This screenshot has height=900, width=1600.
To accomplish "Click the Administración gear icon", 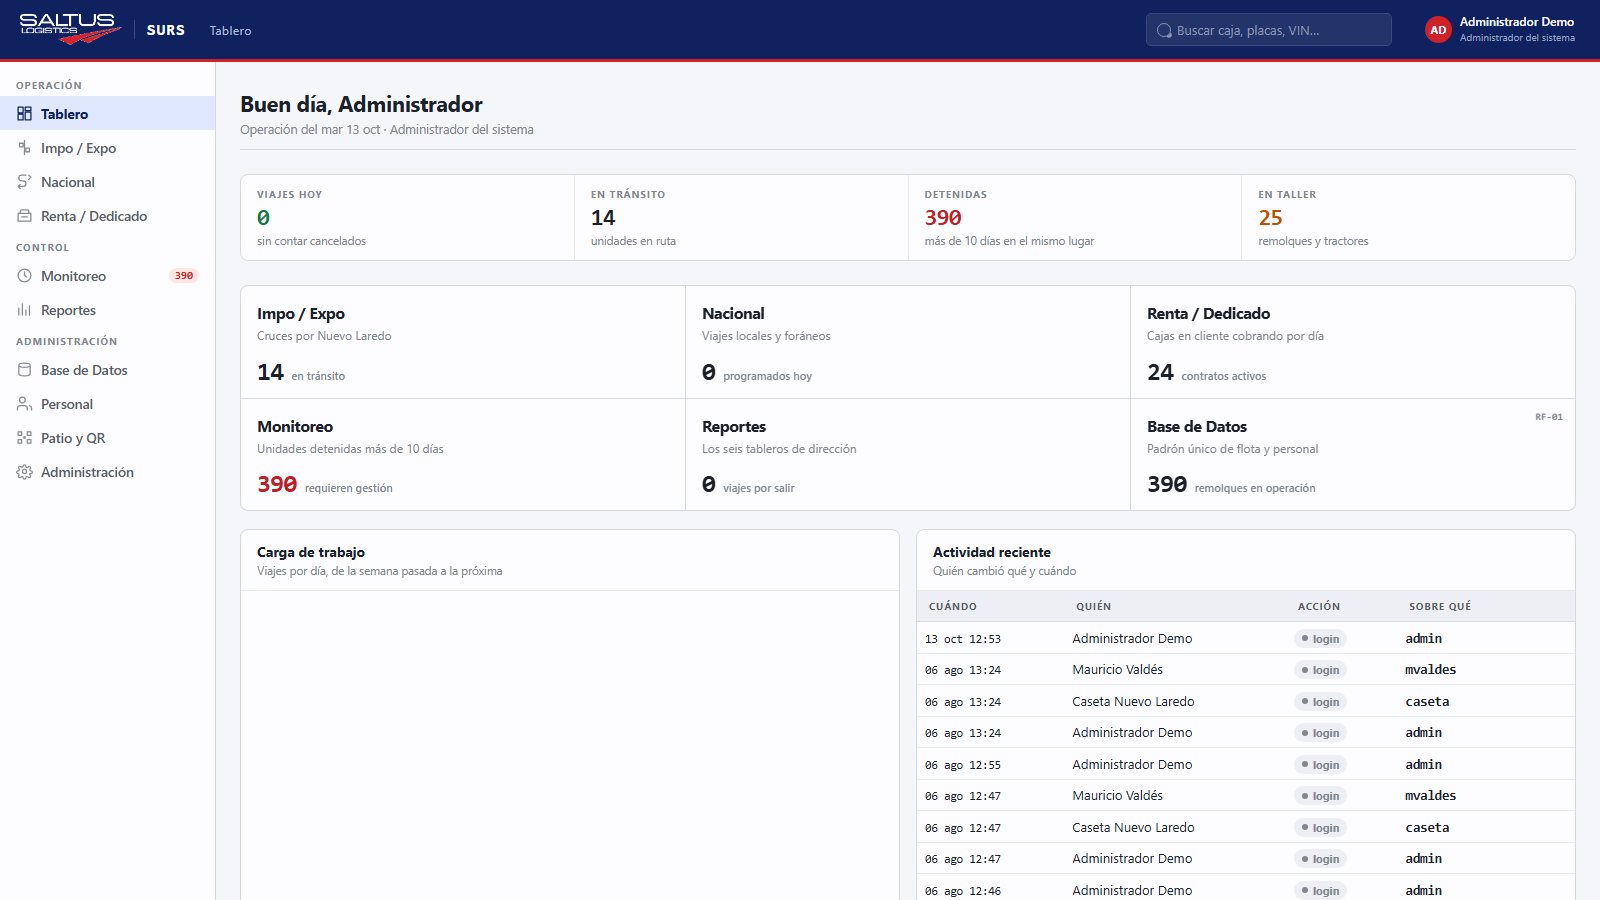I will pos(24,472).
